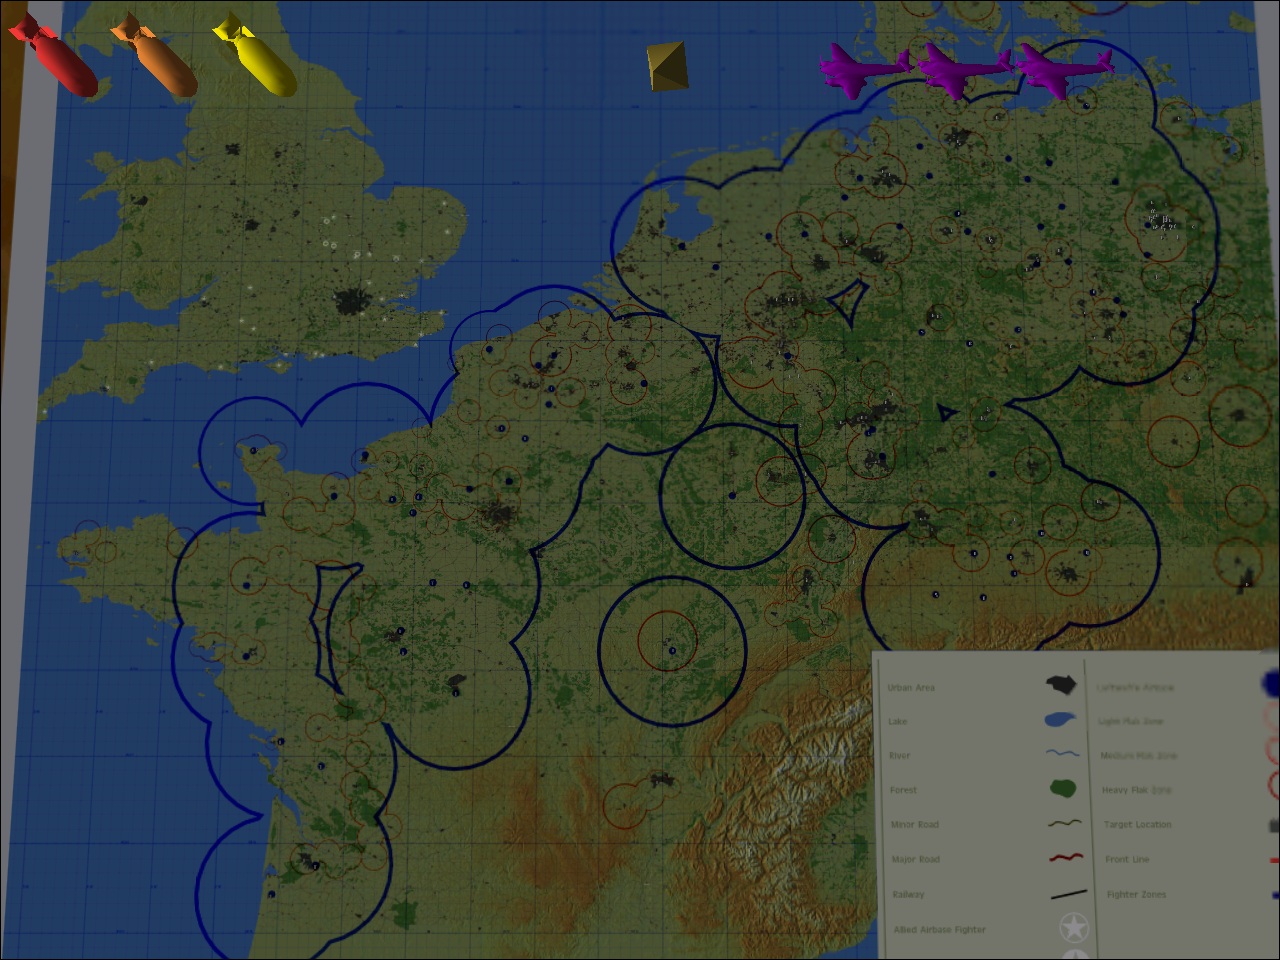Click the 'Forest' legend label
1280x960 pixels.
tap(903, 790)
